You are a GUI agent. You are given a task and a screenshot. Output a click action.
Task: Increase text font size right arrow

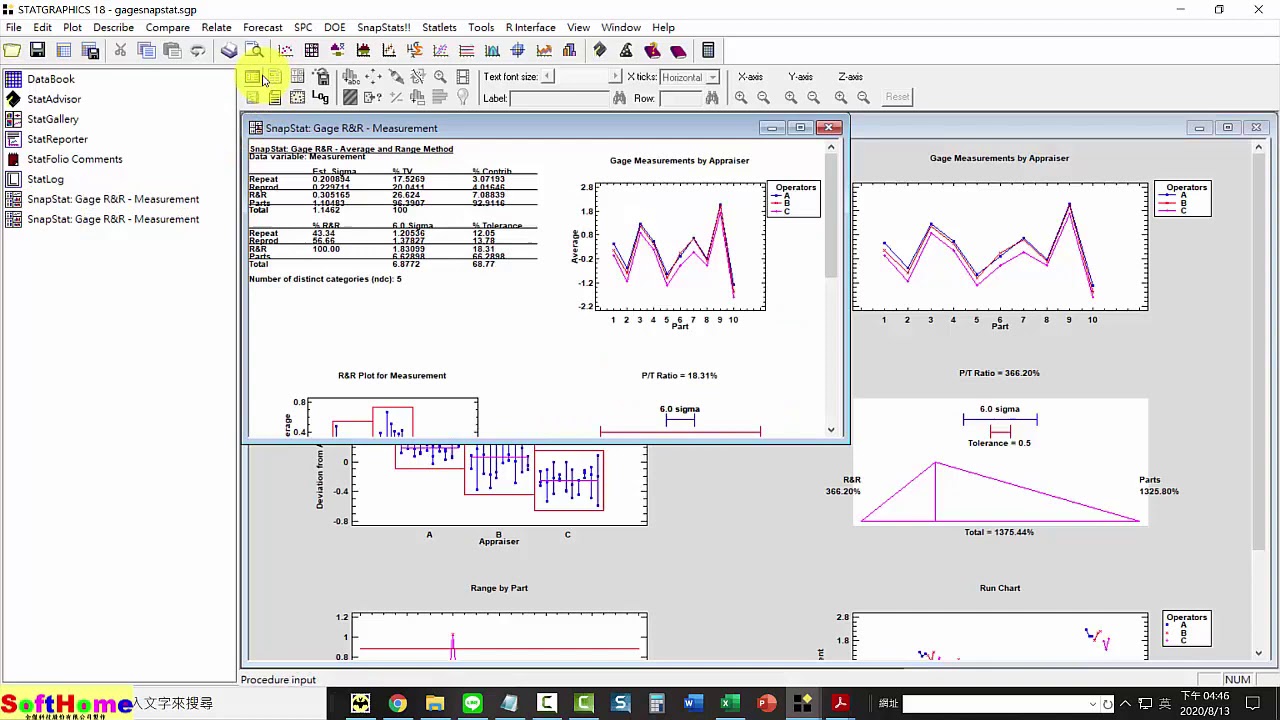coord(615,77)
